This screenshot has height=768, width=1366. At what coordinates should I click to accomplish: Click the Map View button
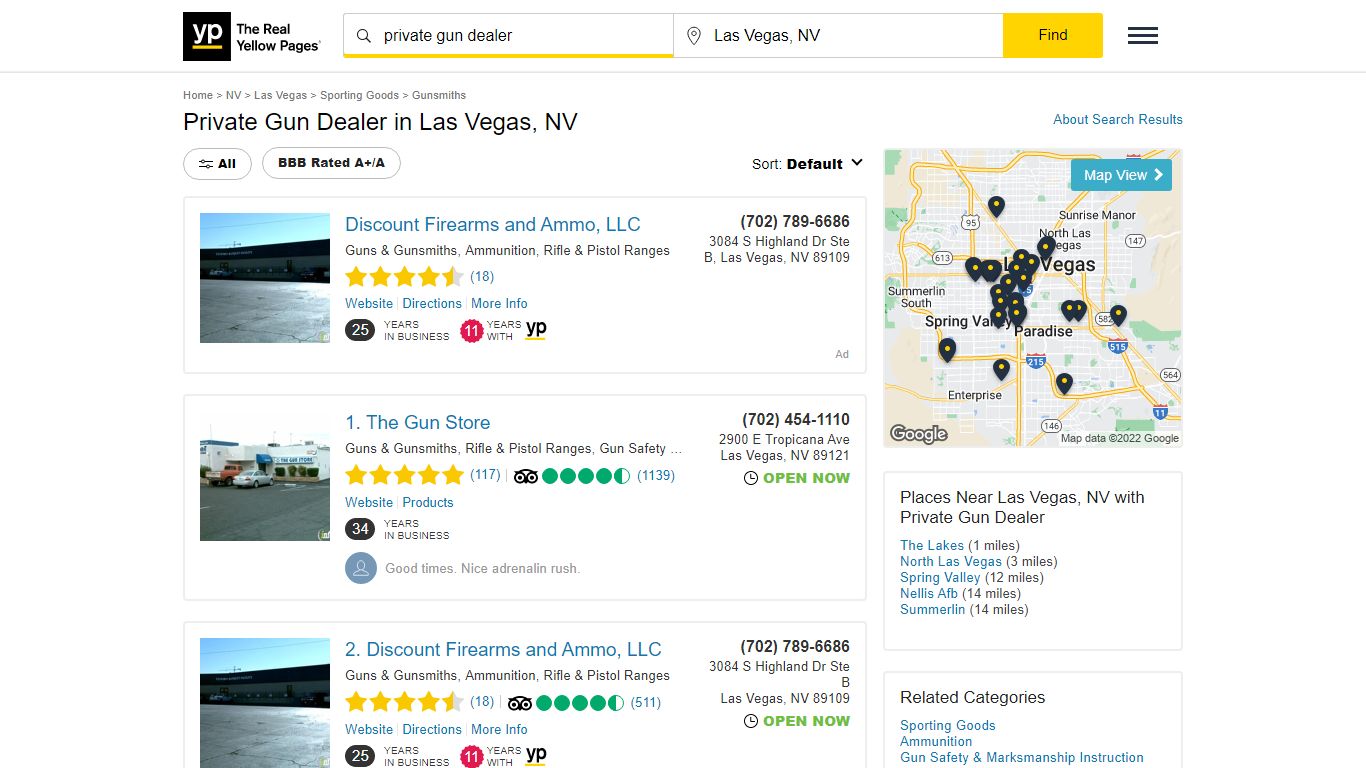[1122, 175]
